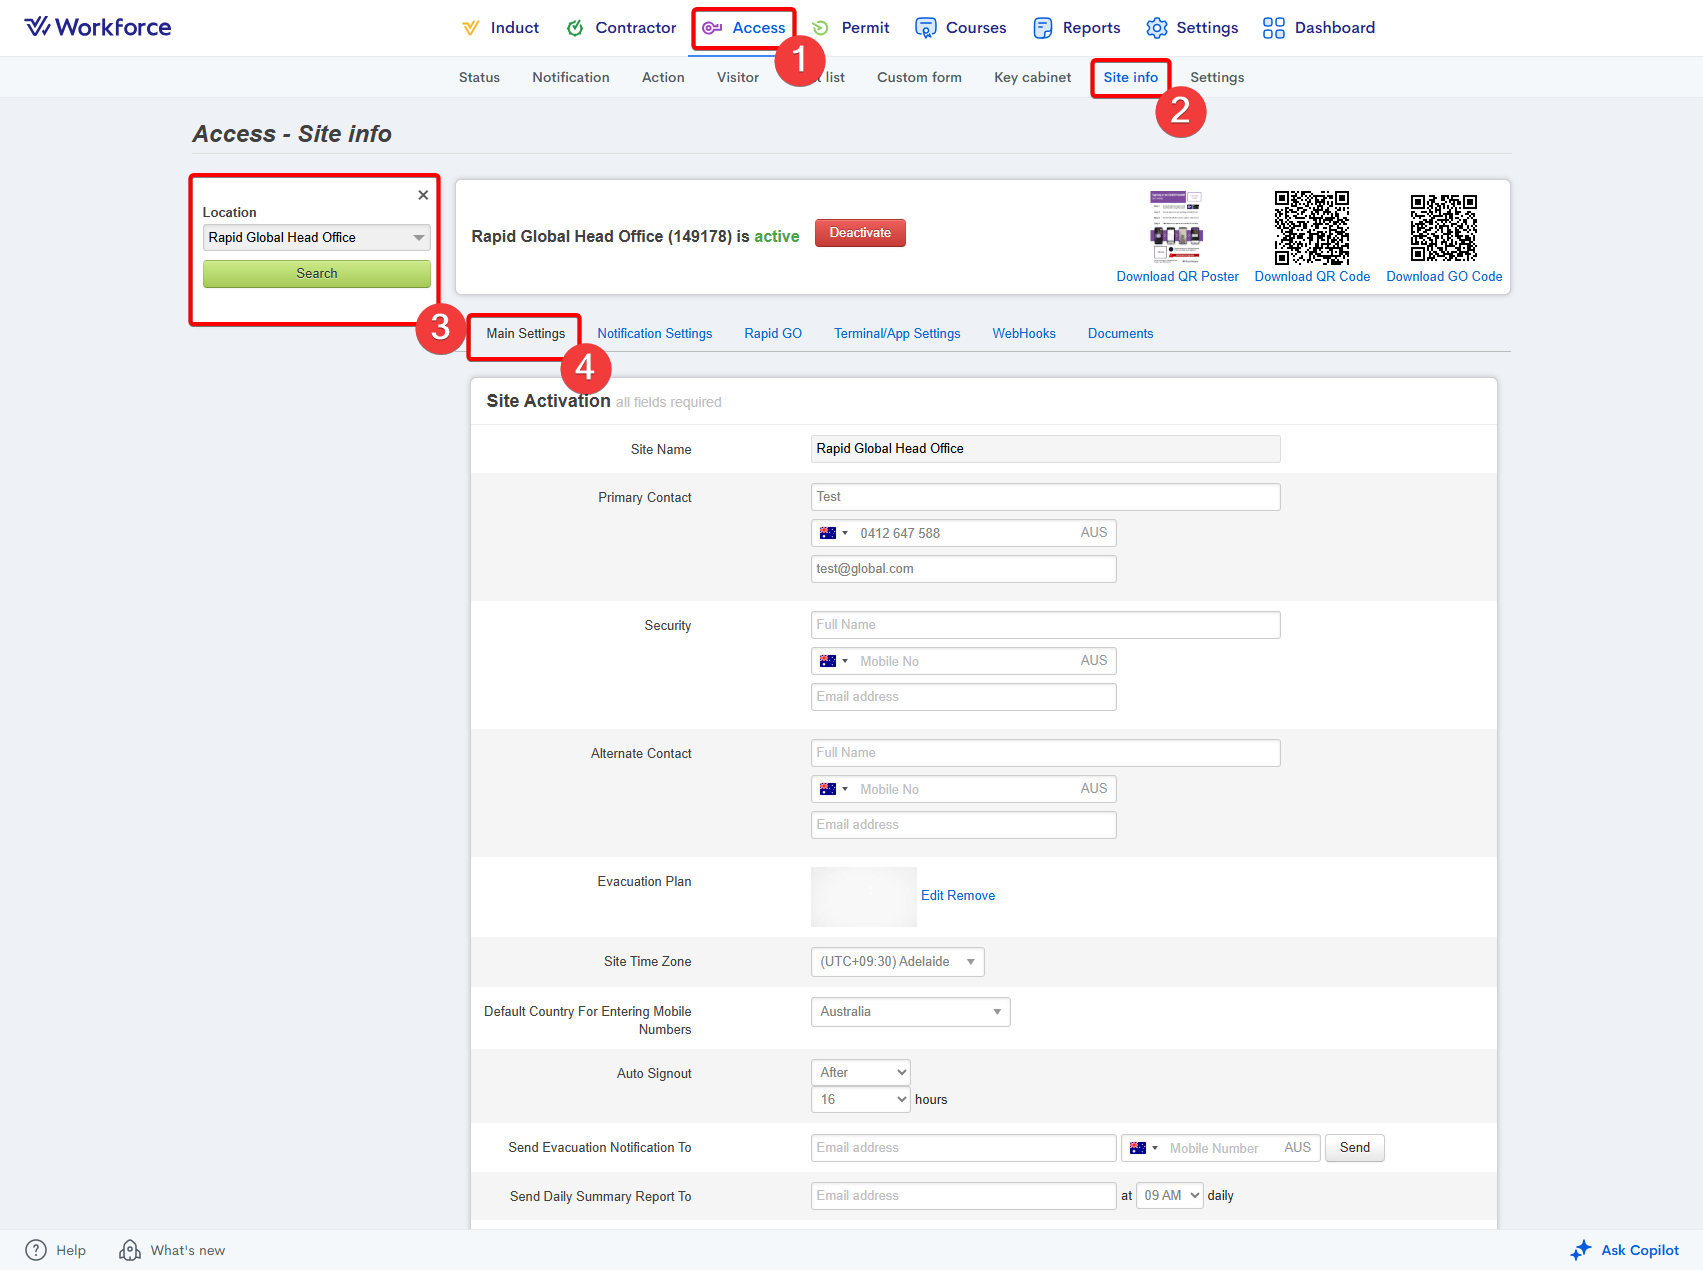Click the Ask Copilot sparkle icon

pyautogui.click(x=1581, y=1250)
